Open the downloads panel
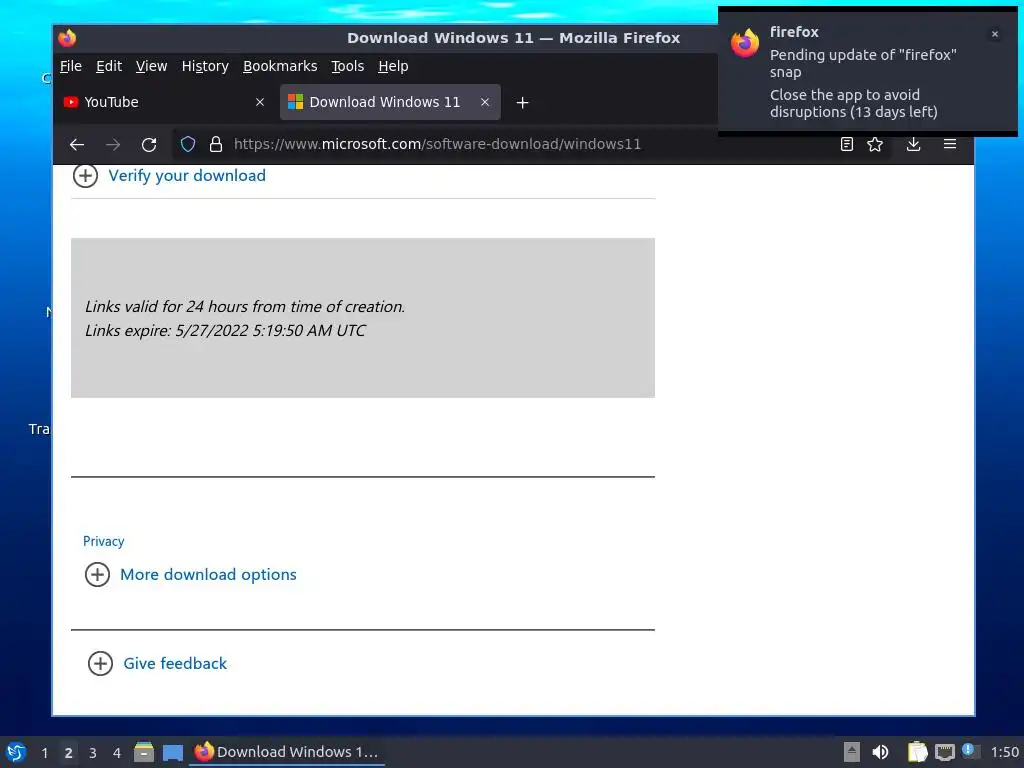The width and height of the screenshot is (1024, 768). pyautogui.click(x=914, y=144)
